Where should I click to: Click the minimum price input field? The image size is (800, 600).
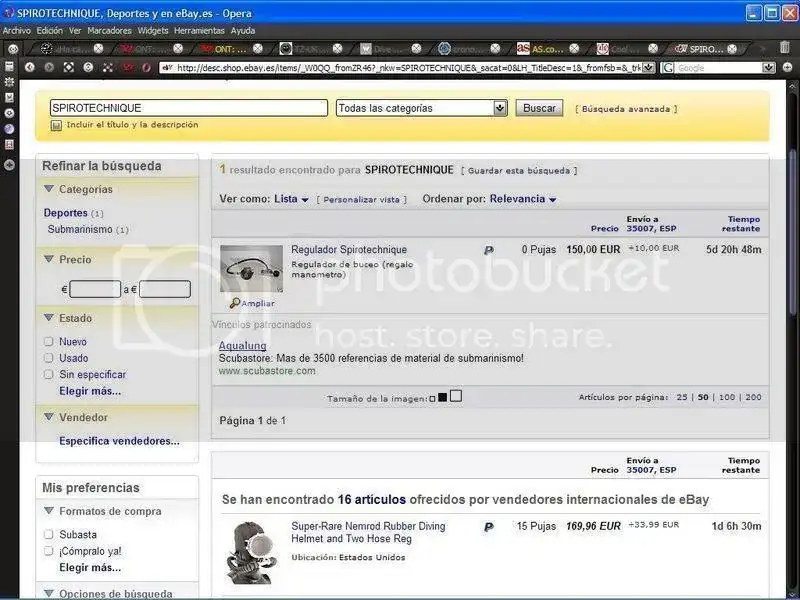(95, 289)
